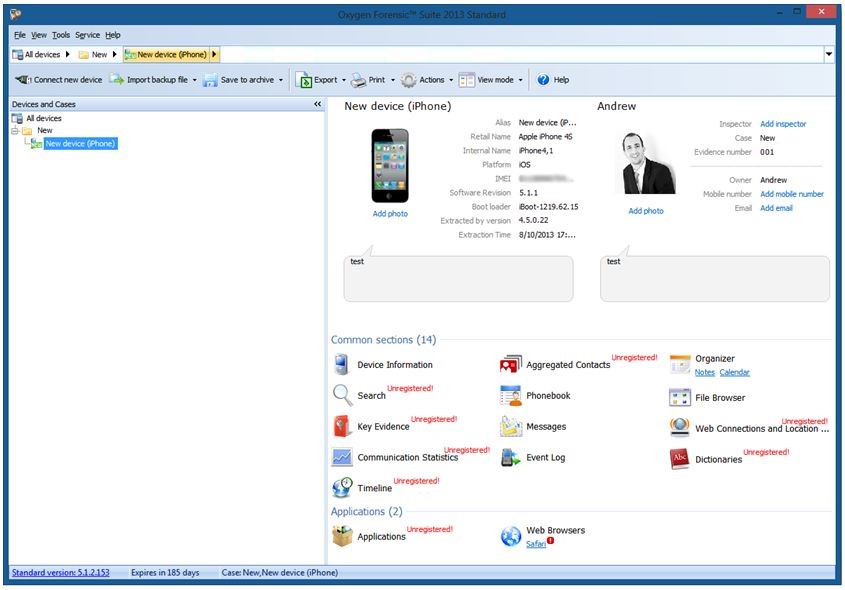Screen dimensions: 845x590
Task: Open the Search magnifier icon
Action: pos(342,395)
